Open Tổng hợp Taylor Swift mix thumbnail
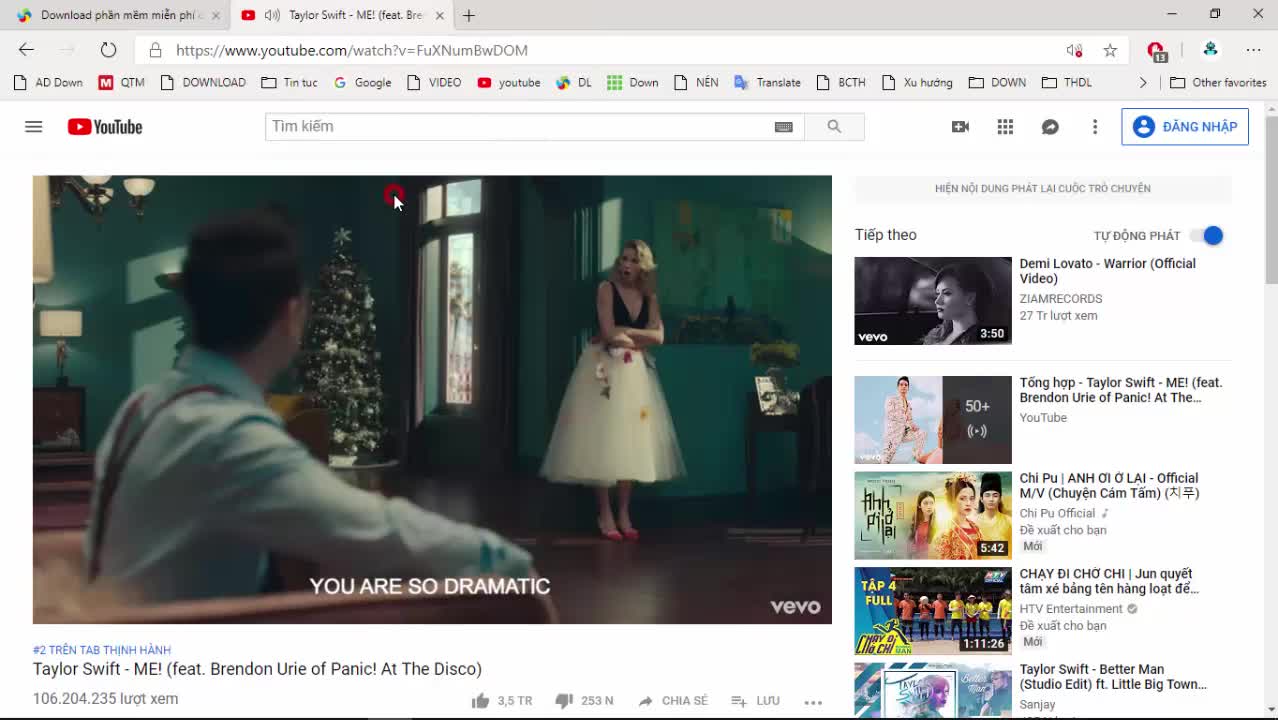This screenshot has height=720, width=1278. (933, 420)
